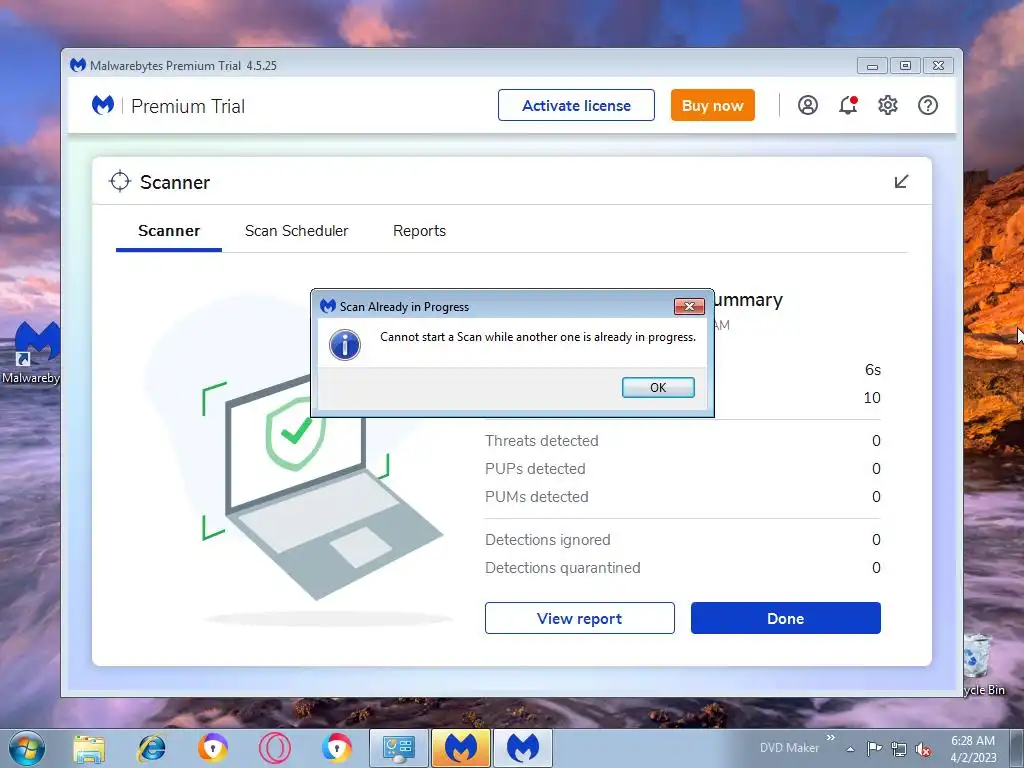Open the network tray icon

[899, 748]
